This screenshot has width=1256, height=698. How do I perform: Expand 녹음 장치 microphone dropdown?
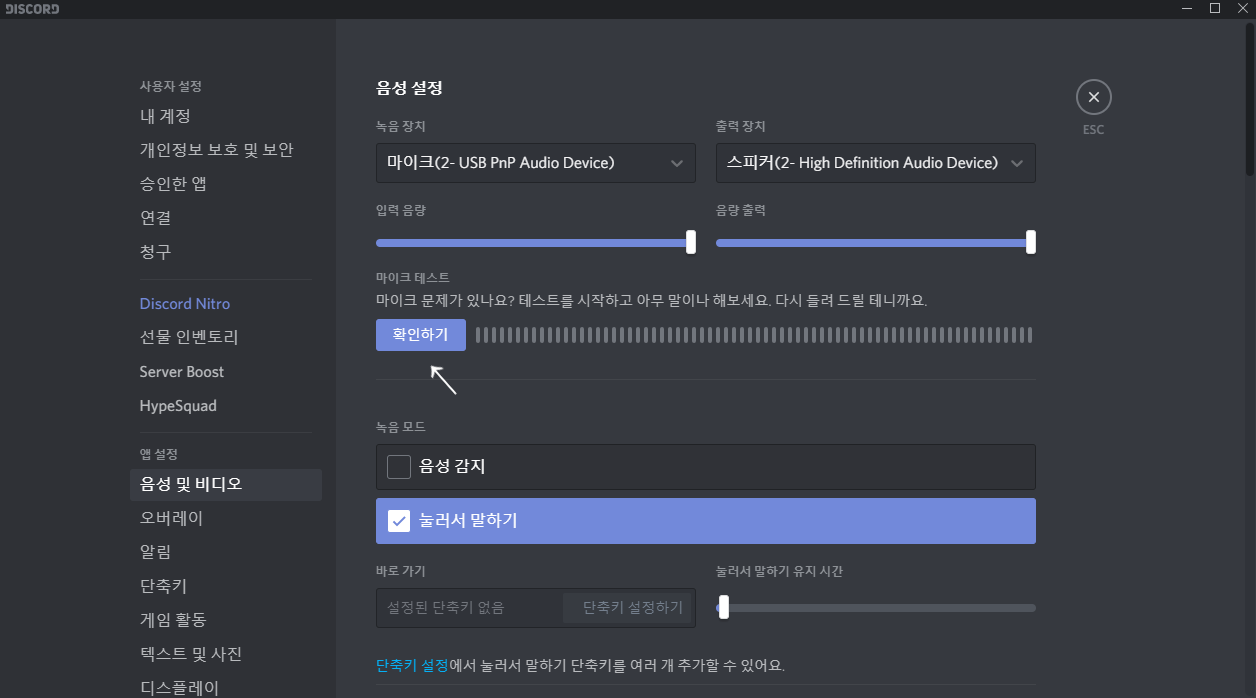pos(536,162)
